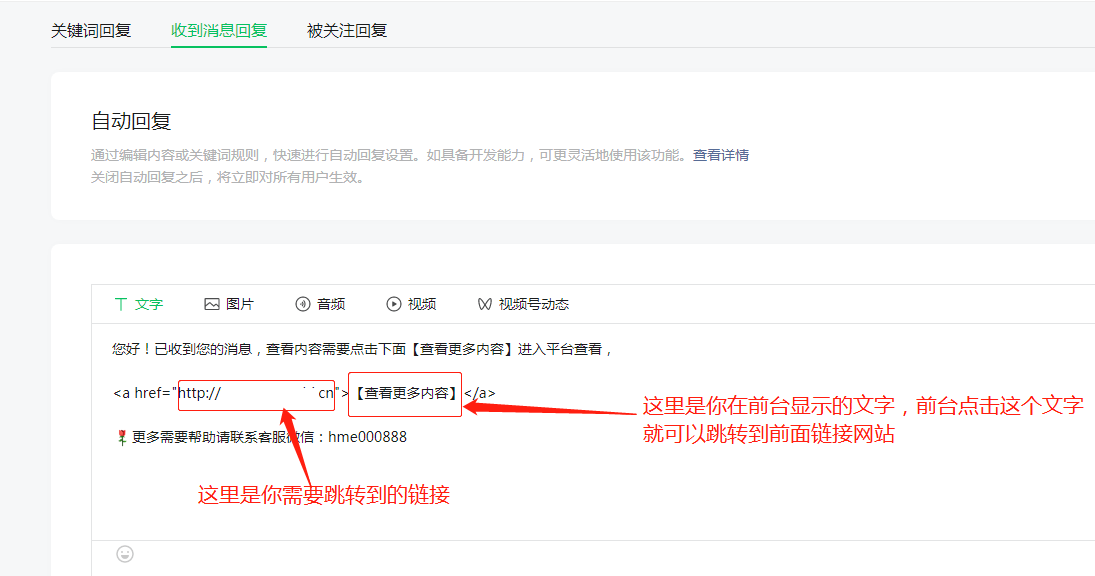
Task: Select the 视频 reply type tab
Action: [x=411, y=304]
